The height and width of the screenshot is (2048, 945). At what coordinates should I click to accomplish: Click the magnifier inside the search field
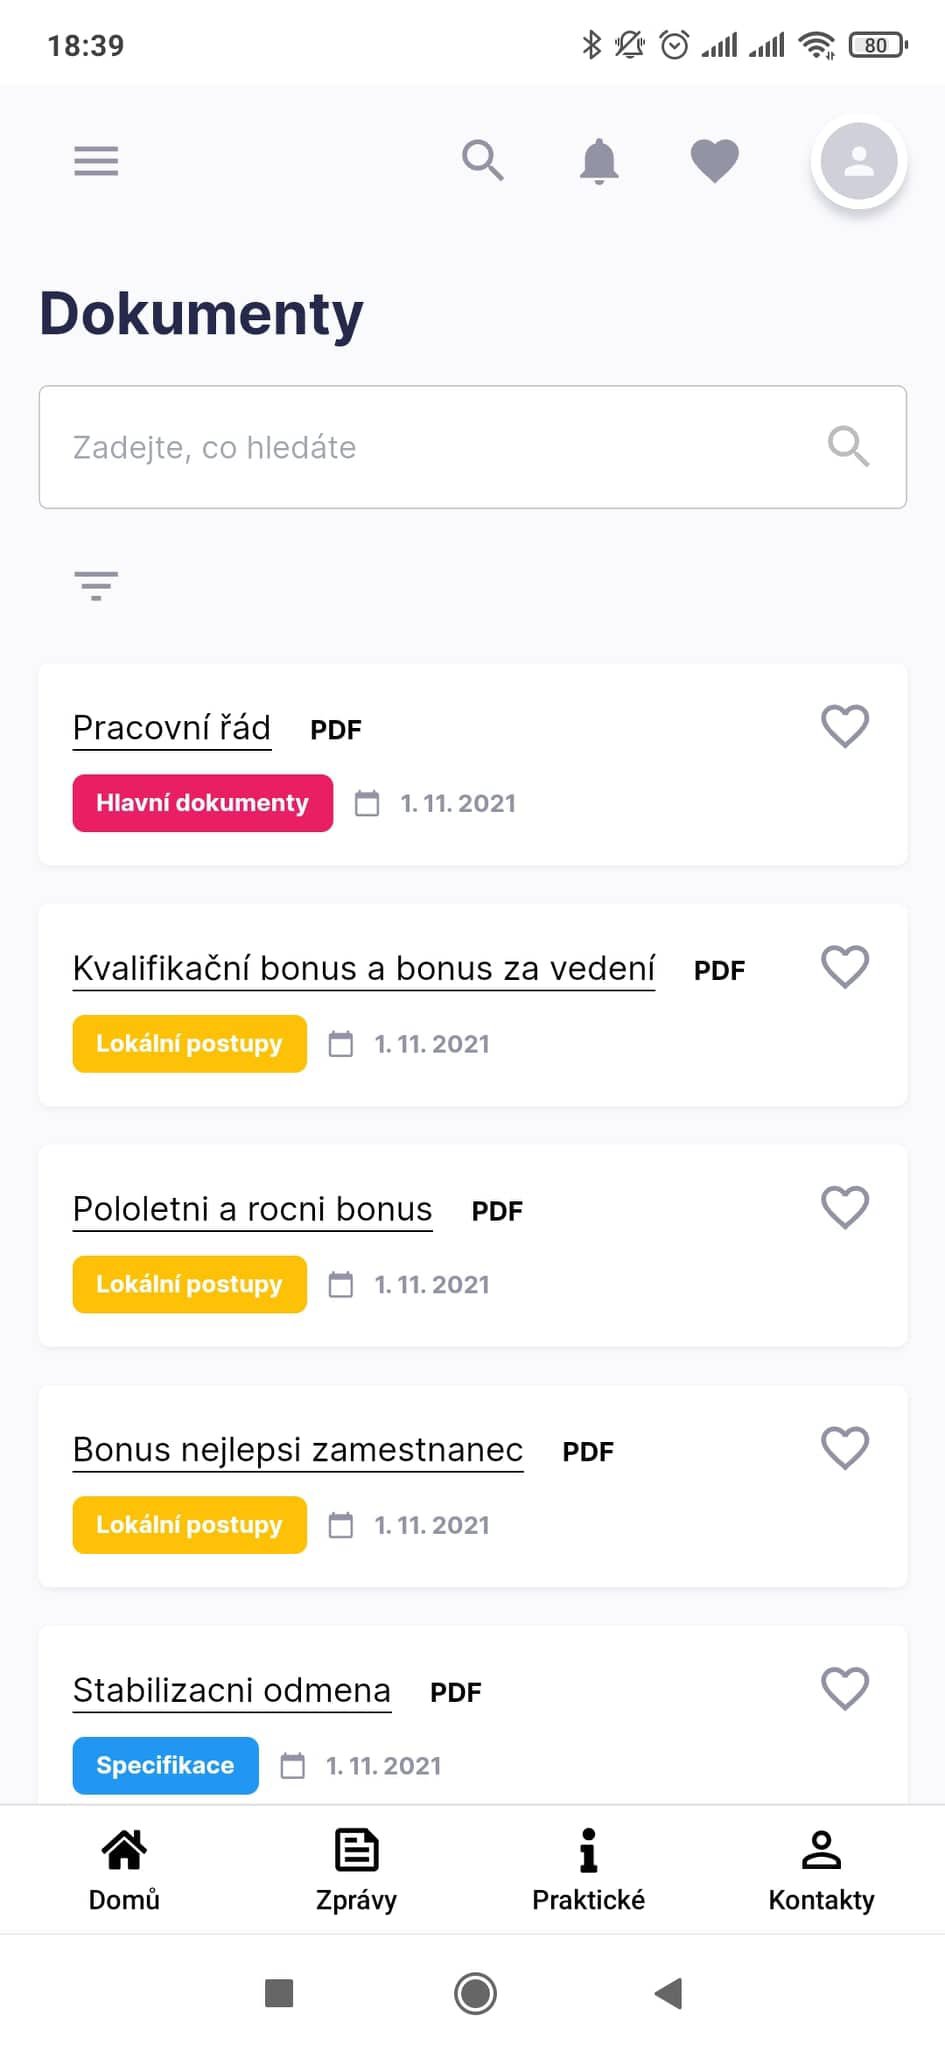point(848,446)
